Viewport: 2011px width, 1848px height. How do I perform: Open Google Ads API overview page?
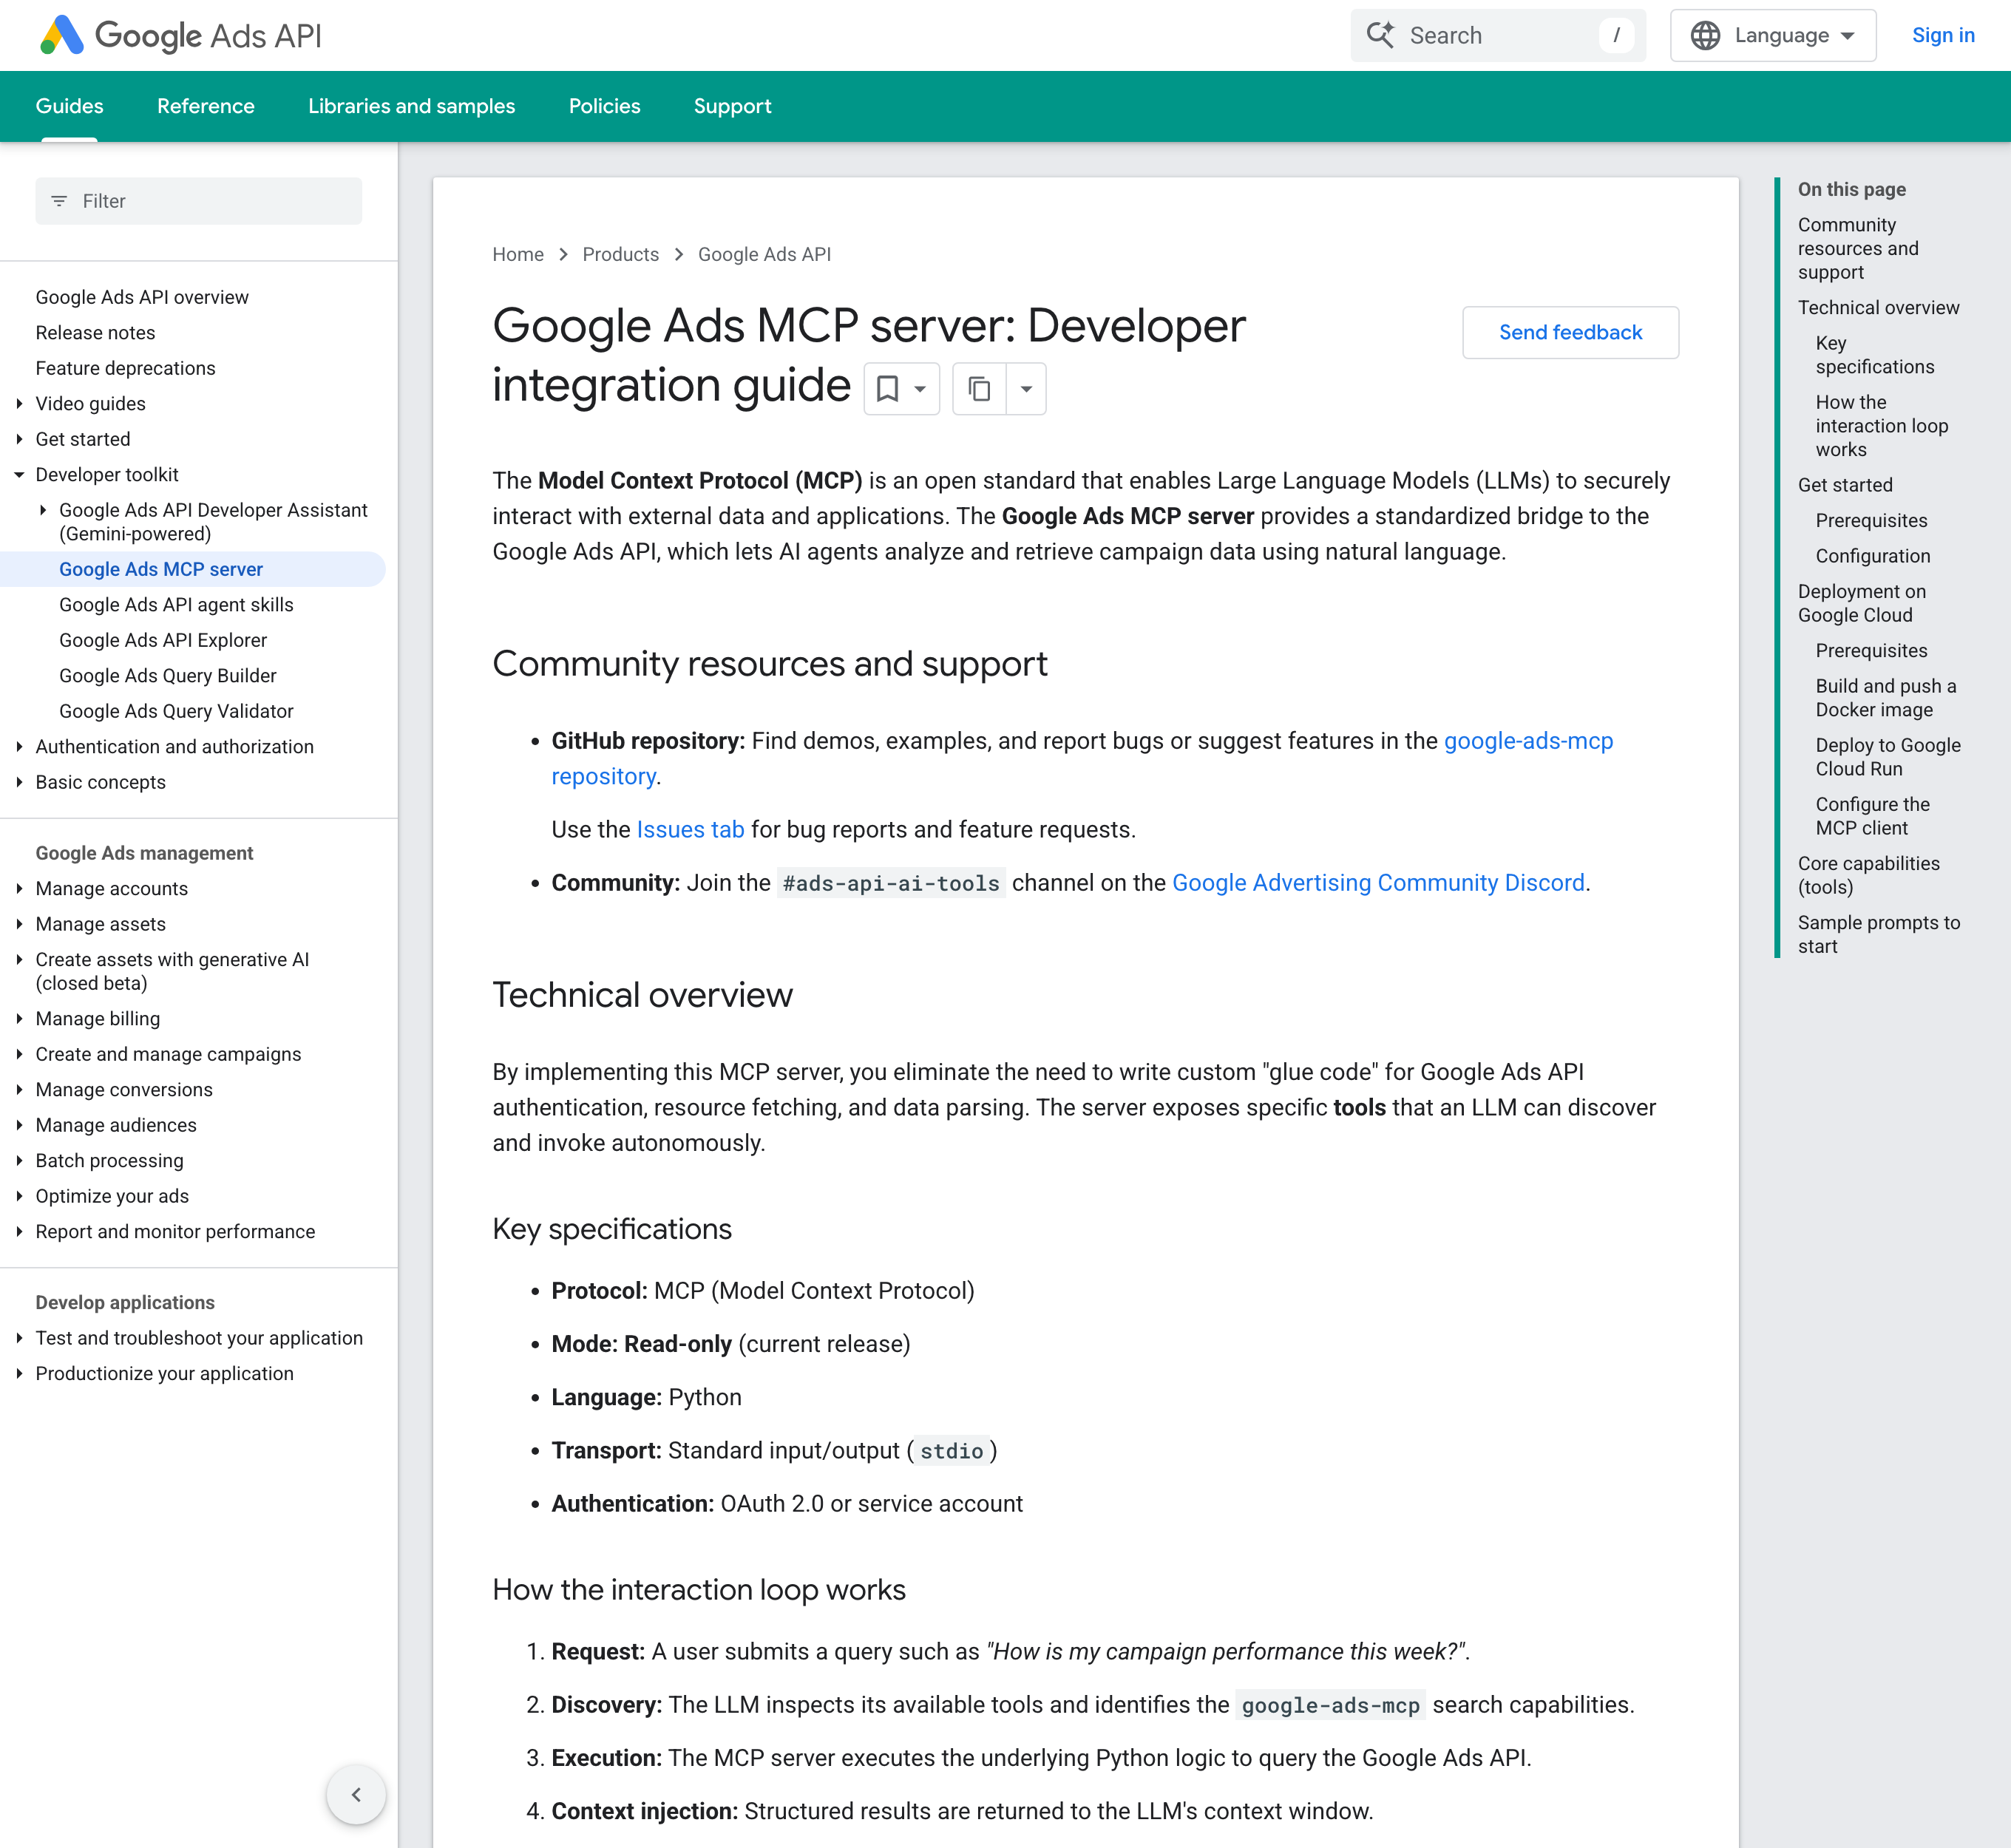(142, 297)
